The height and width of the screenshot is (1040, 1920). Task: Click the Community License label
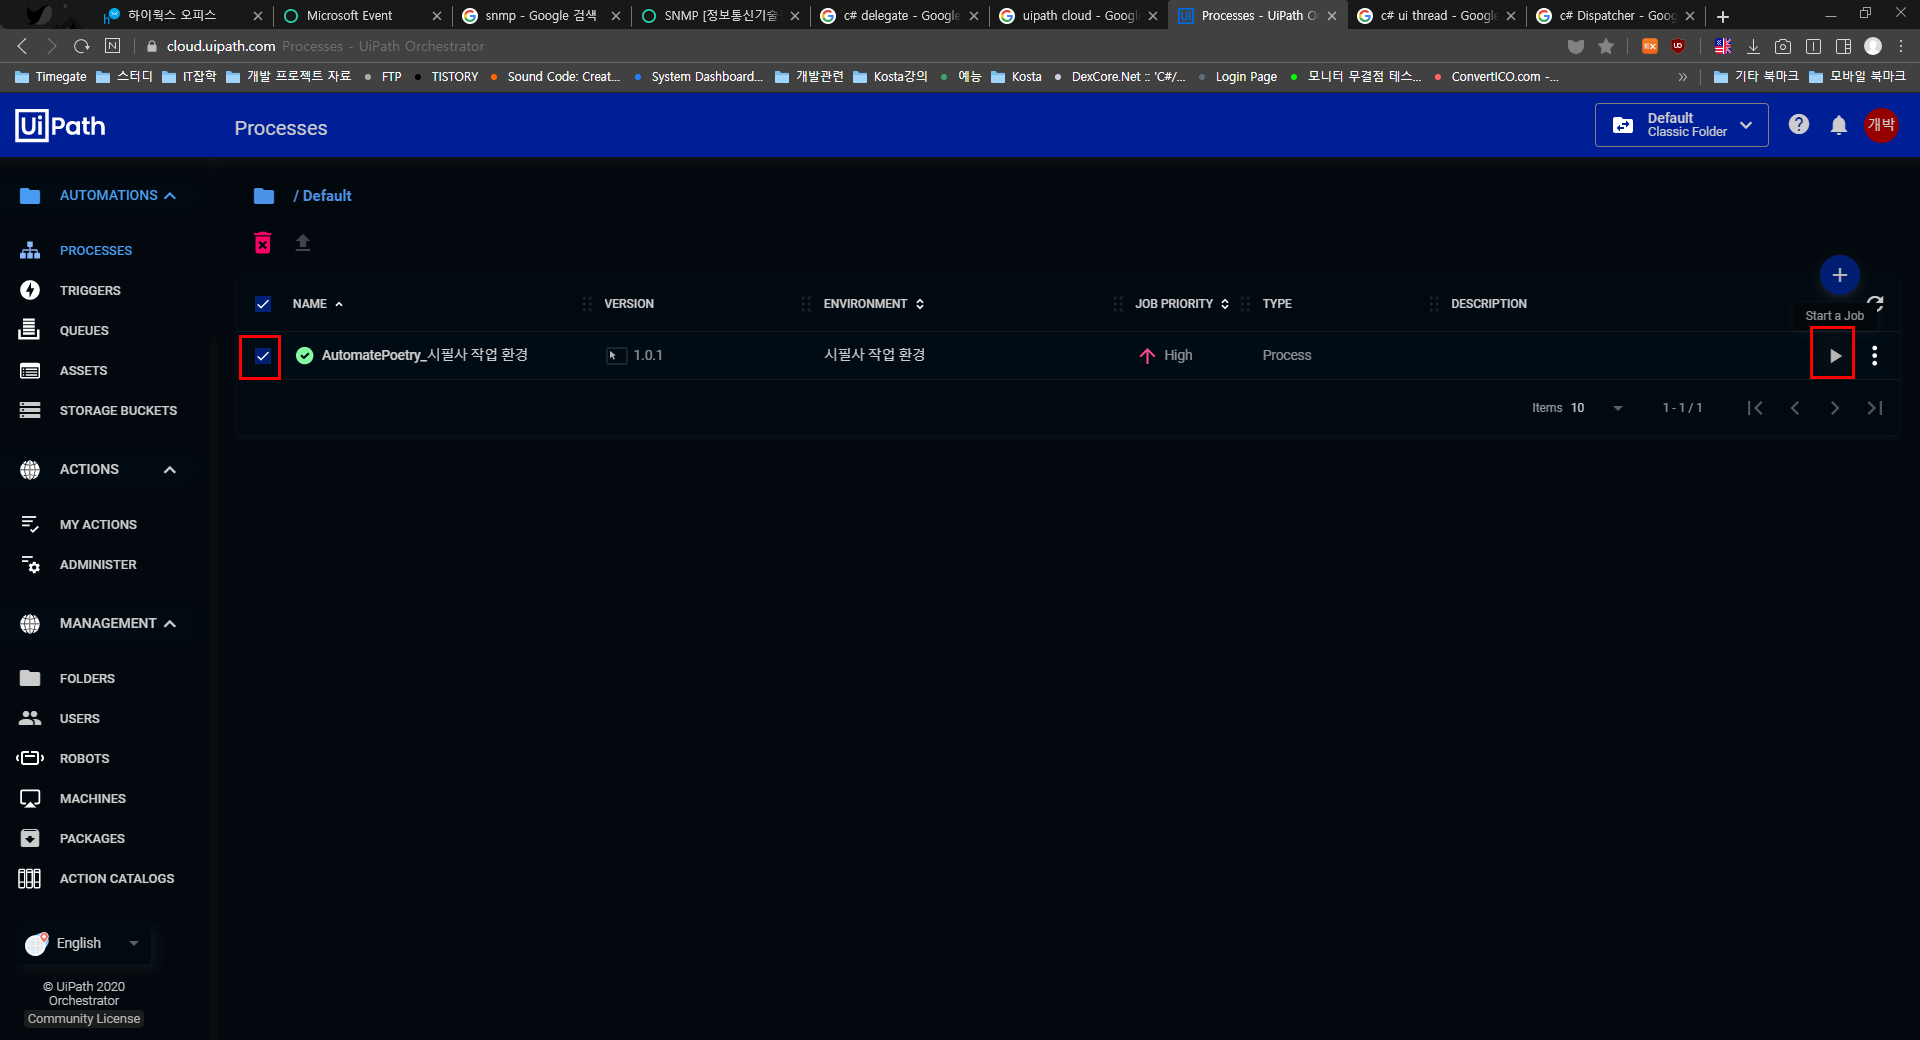[x=84, y=1019]
